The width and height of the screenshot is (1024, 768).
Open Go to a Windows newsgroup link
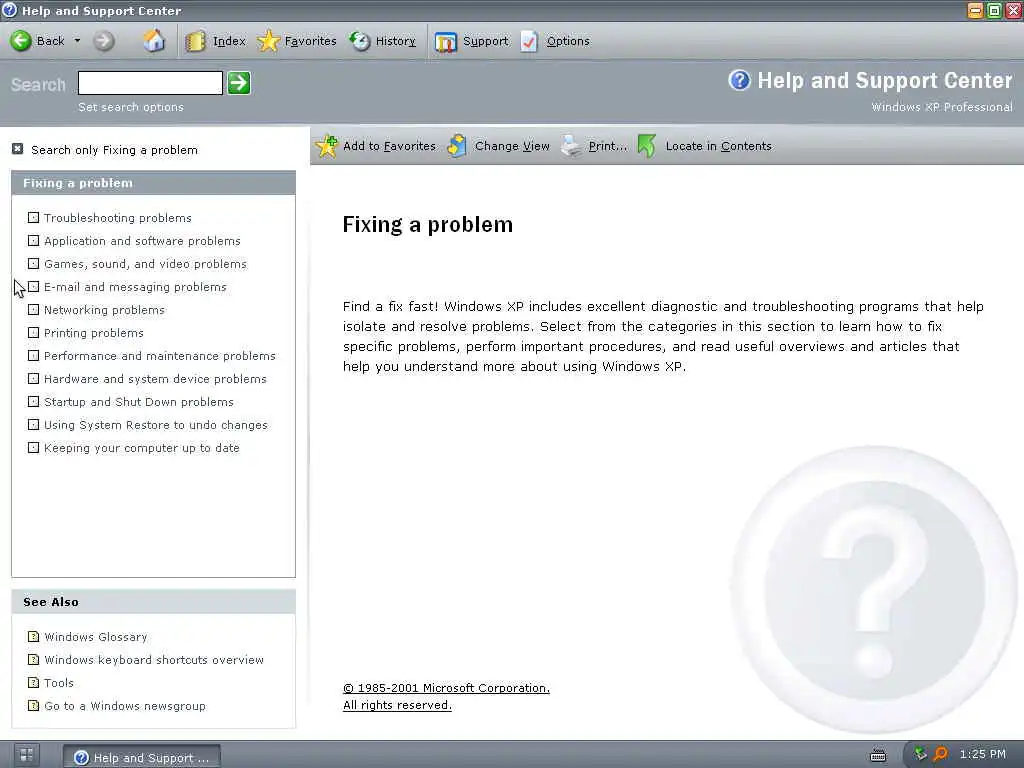pos(125,706)
